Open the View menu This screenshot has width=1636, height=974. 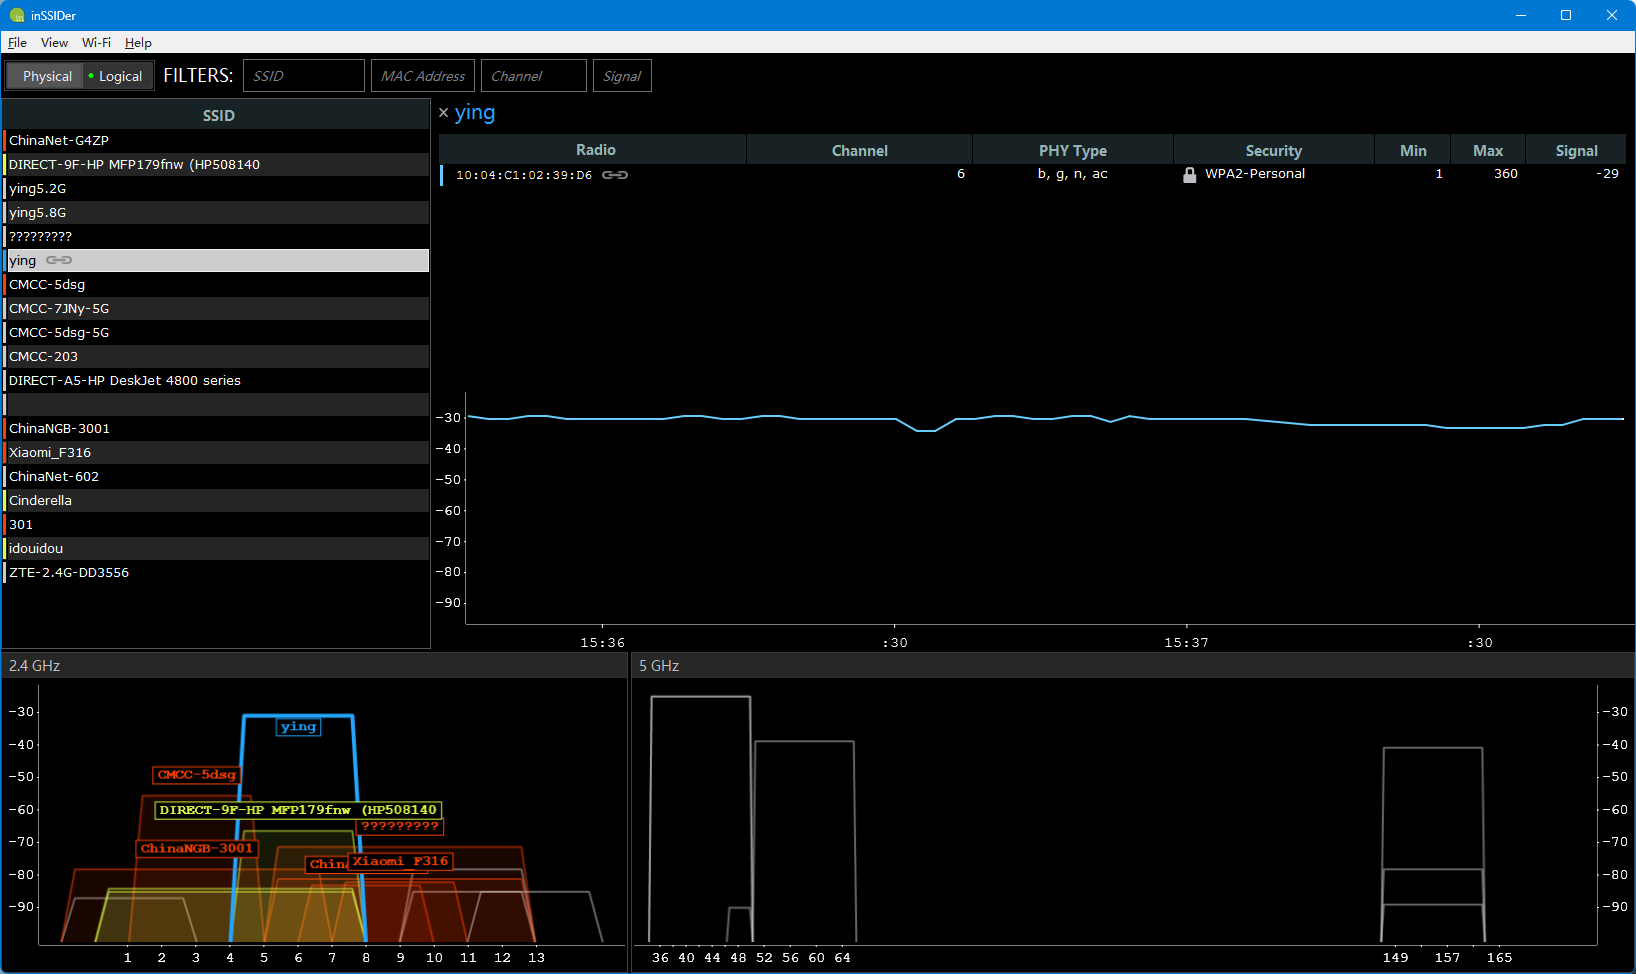click(x=54, y=43)
